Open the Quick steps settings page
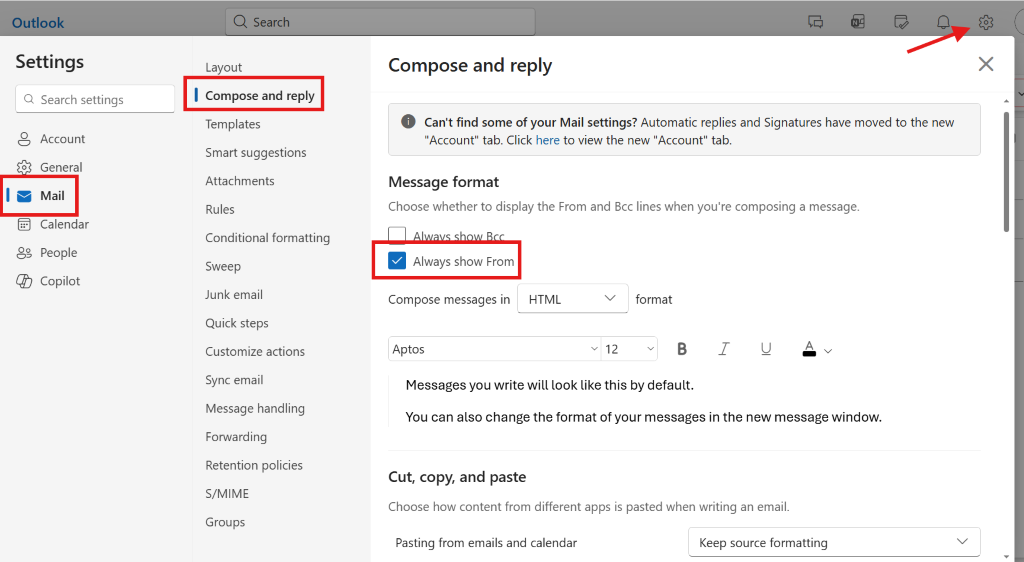1024x562 pixels. click(236, 323)
